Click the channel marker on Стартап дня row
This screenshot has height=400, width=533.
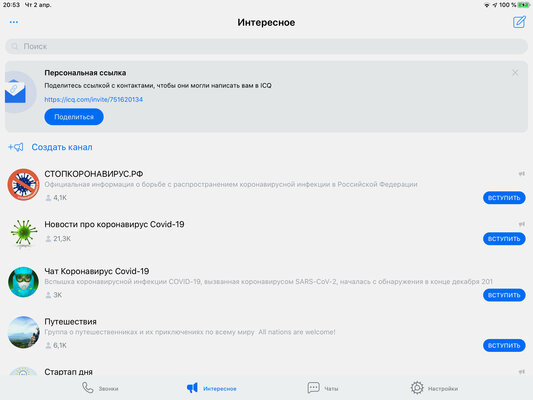521,372
